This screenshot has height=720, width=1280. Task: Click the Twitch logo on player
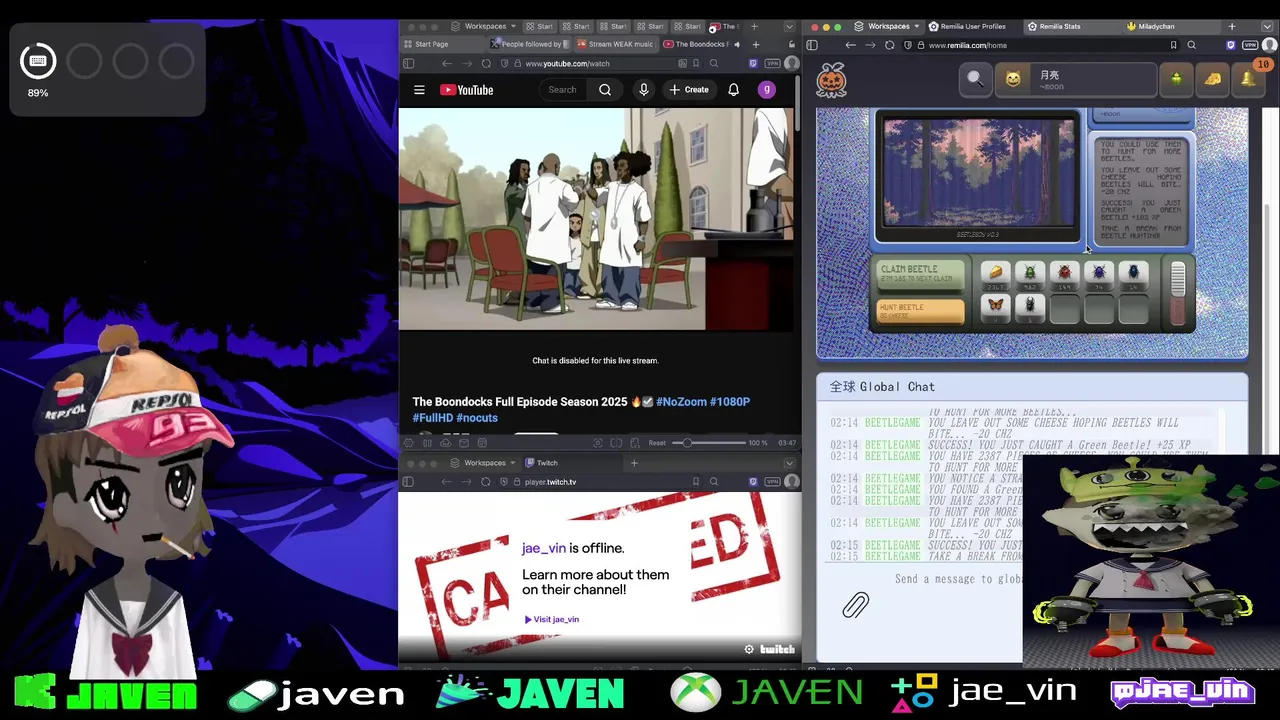tap(777, 649)
